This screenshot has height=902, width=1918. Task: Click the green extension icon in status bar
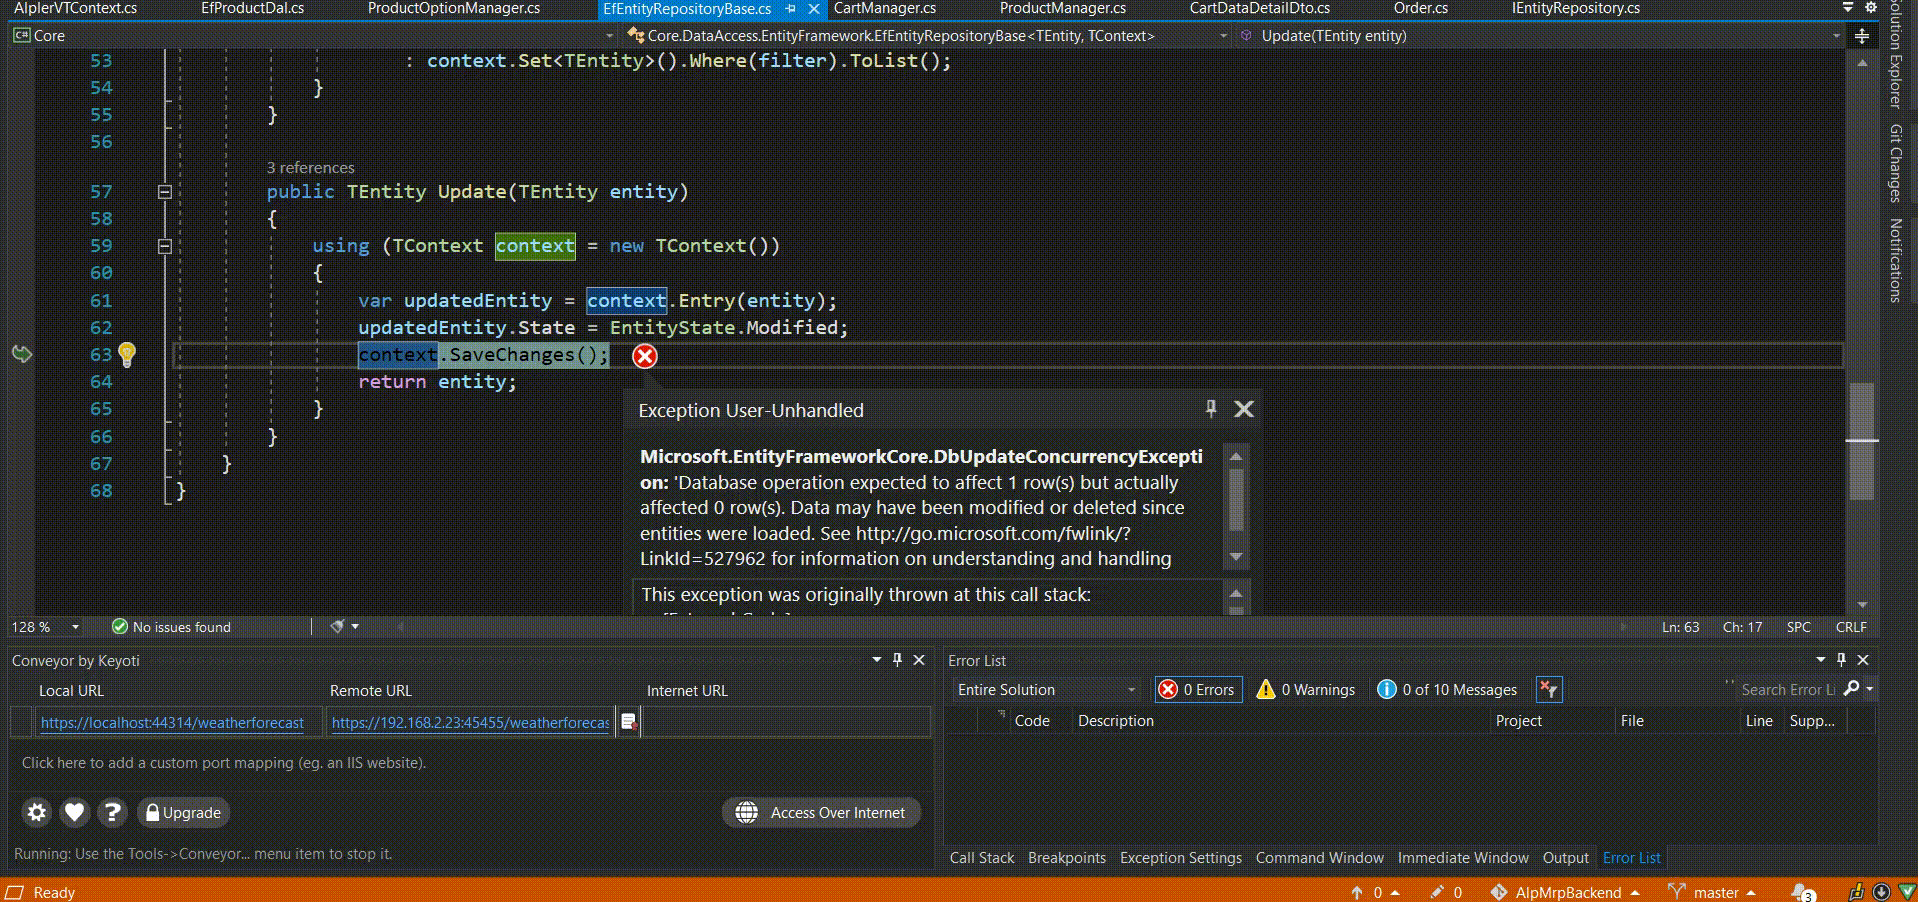coord(1907,892)
